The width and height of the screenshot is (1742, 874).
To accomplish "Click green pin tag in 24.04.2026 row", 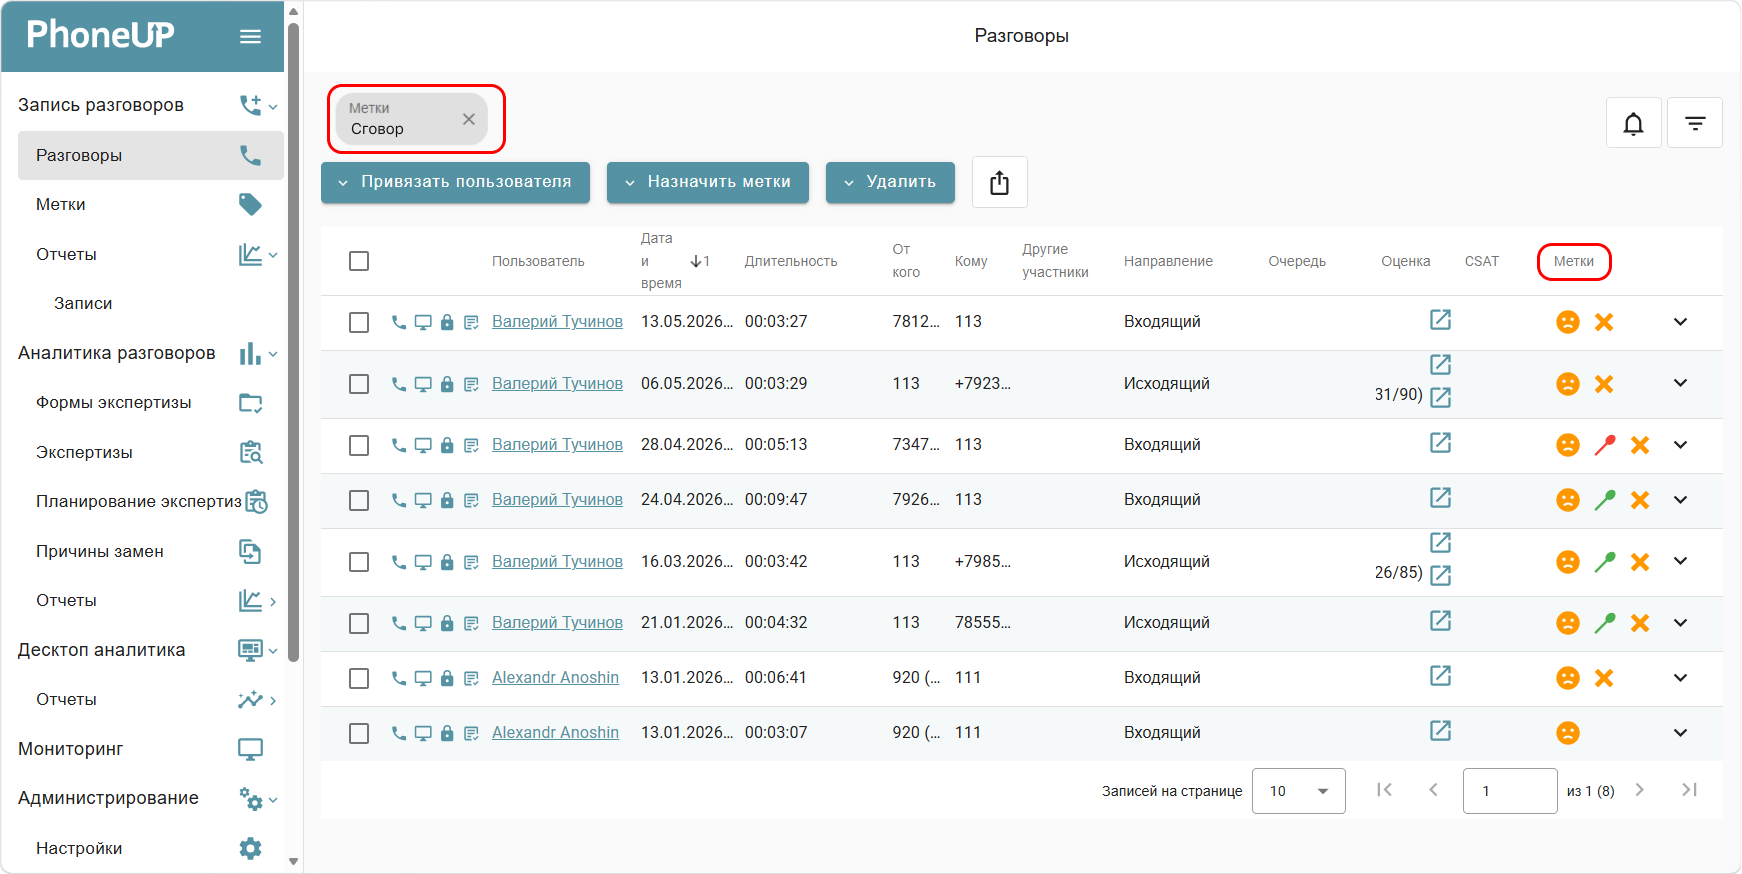I will pos(1604,500).
